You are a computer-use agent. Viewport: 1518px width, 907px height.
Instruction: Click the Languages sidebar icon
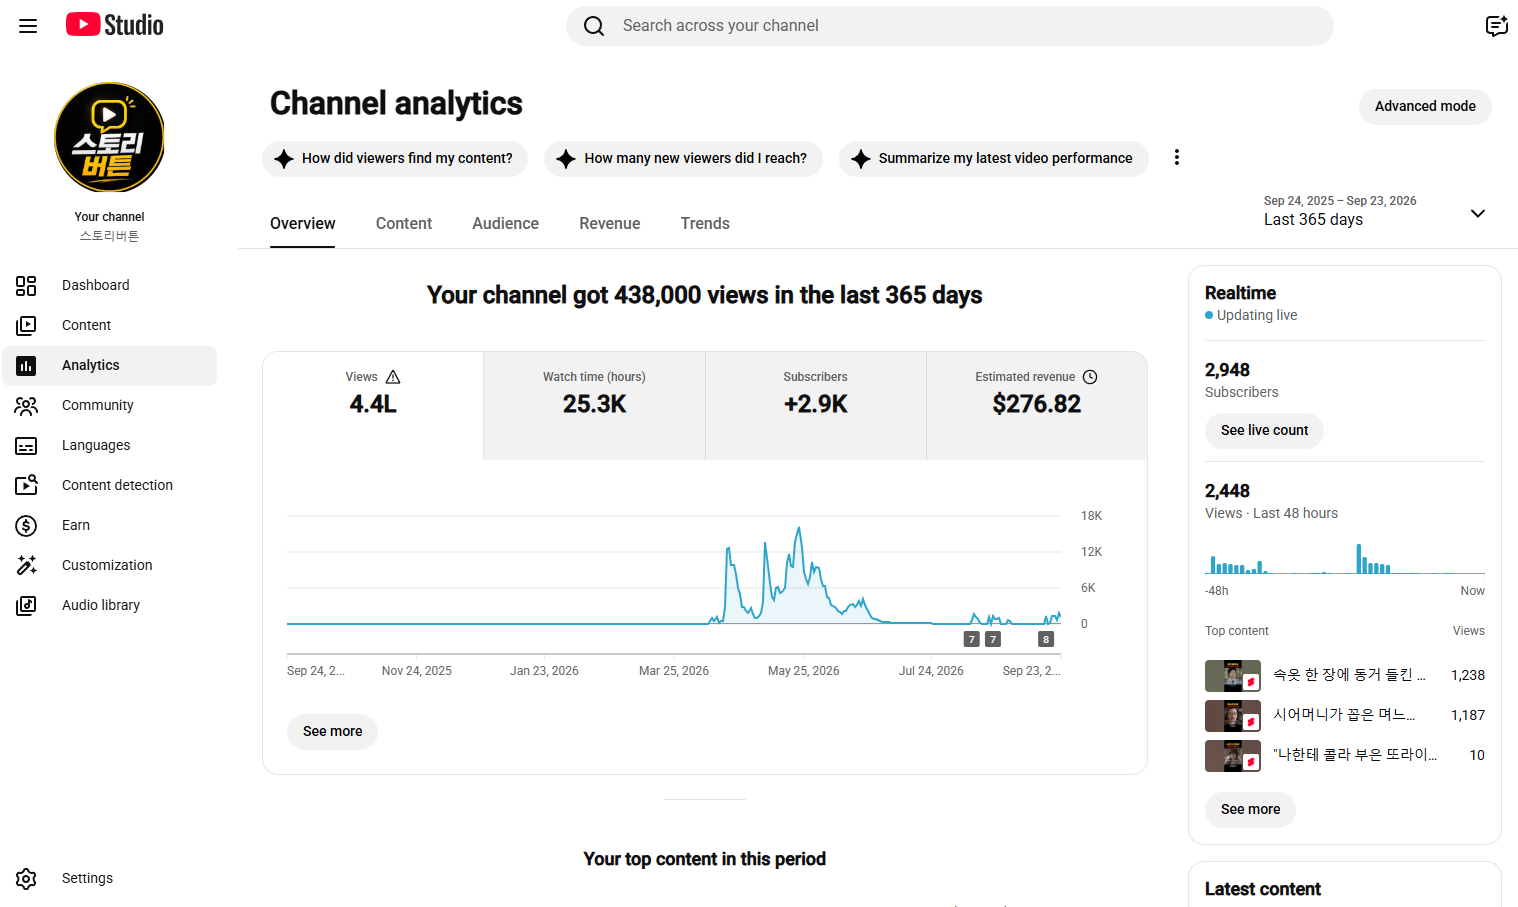coord(26,446)
